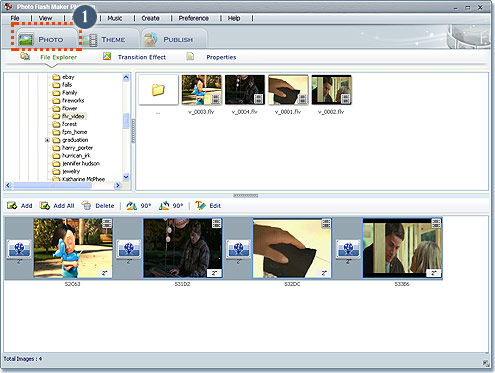Click transition icon before slide 532DC
This screenshot has height=373, width=495.
(238, 249)
